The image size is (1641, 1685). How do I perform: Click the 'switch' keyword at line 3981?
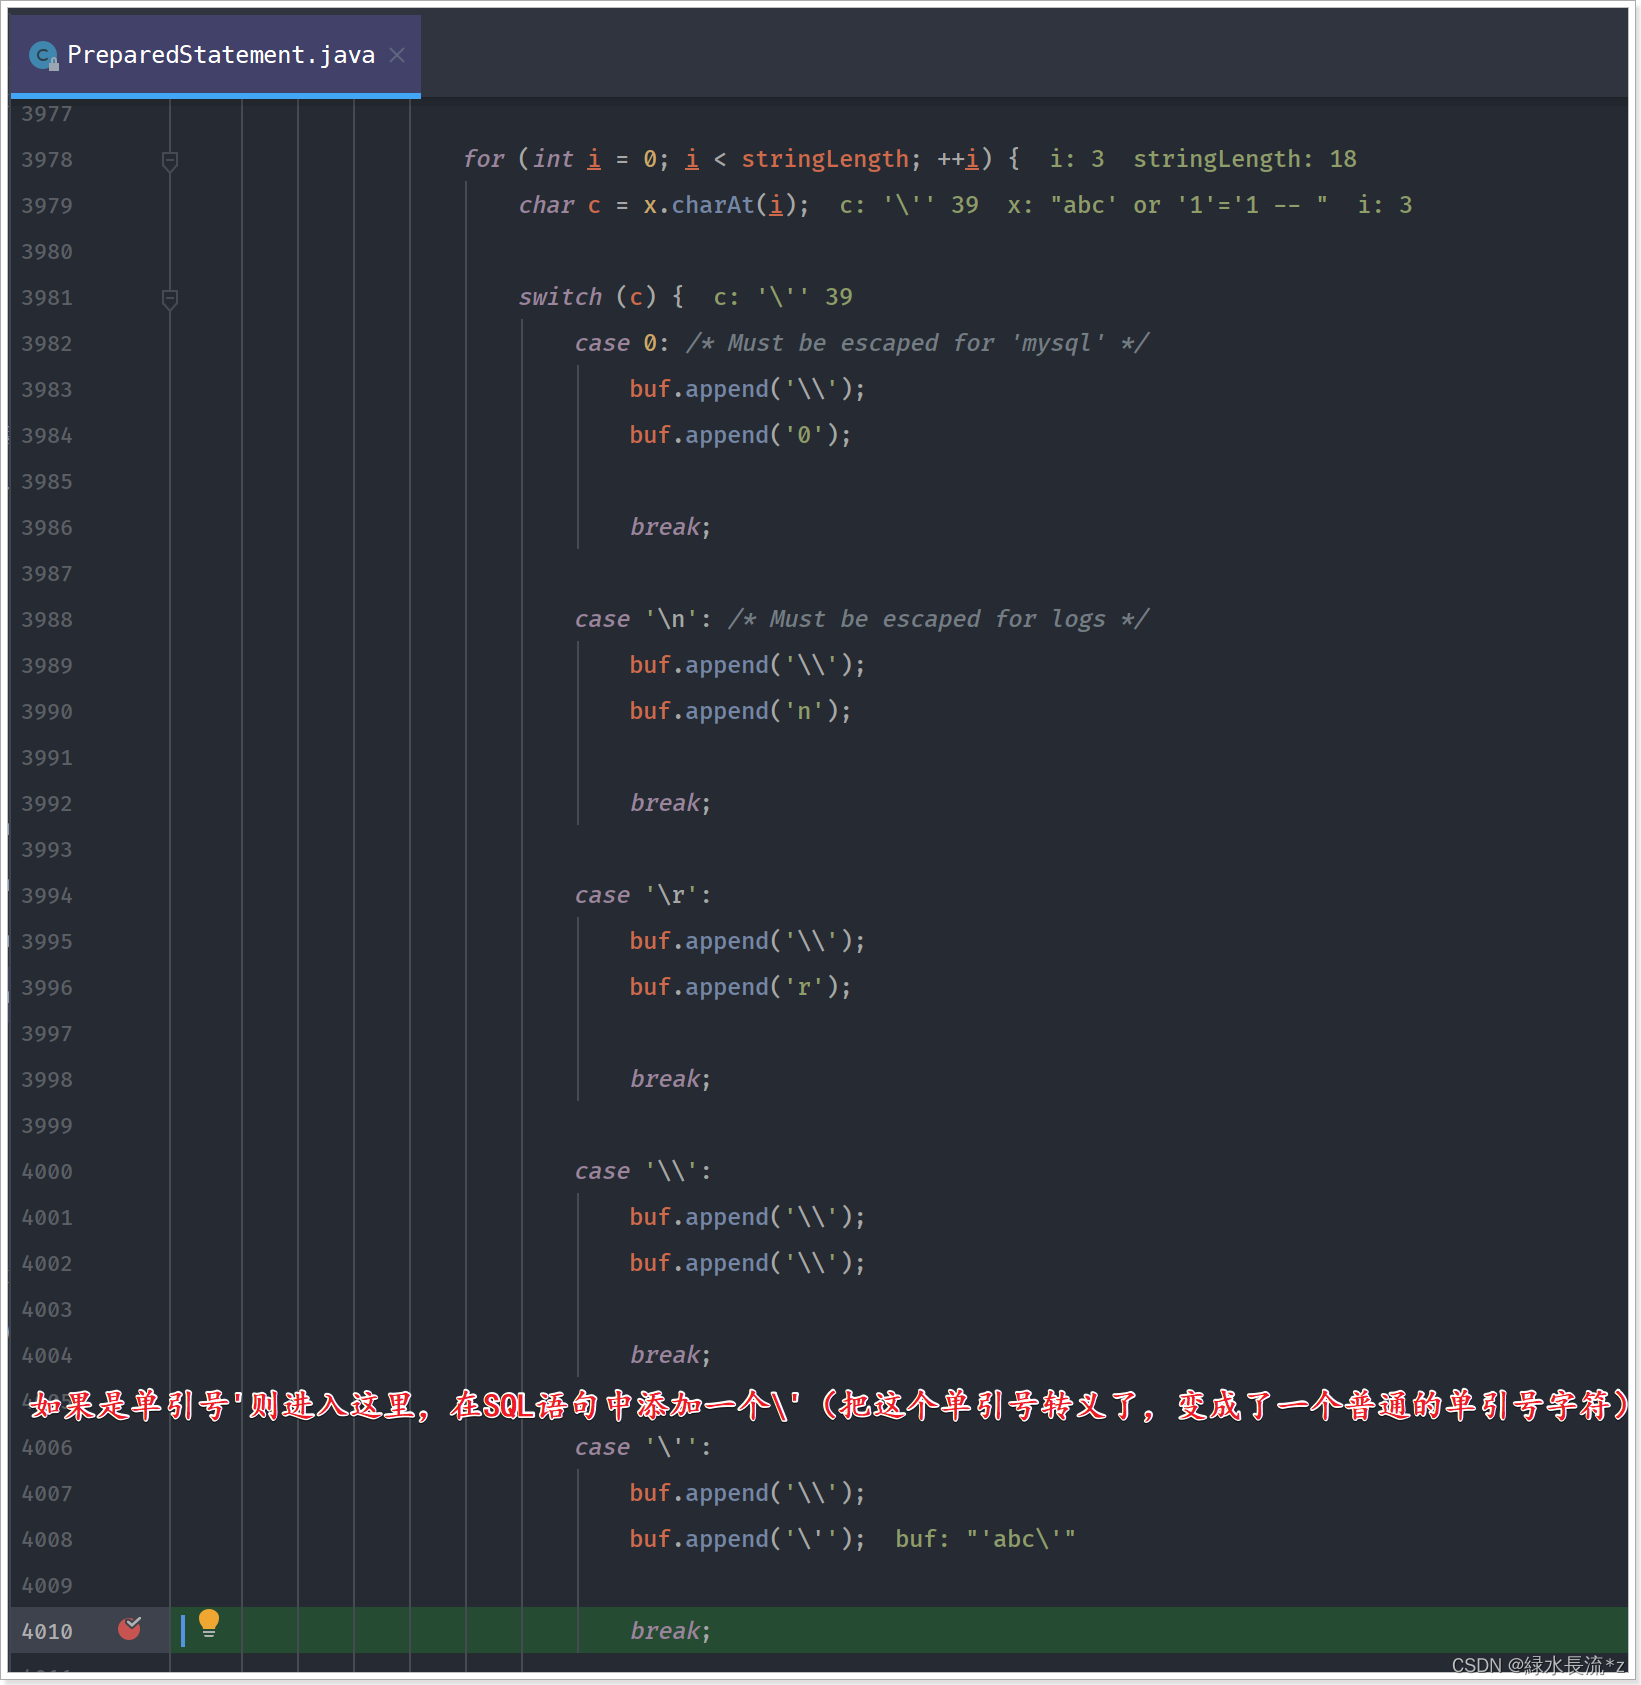point(560,297)
